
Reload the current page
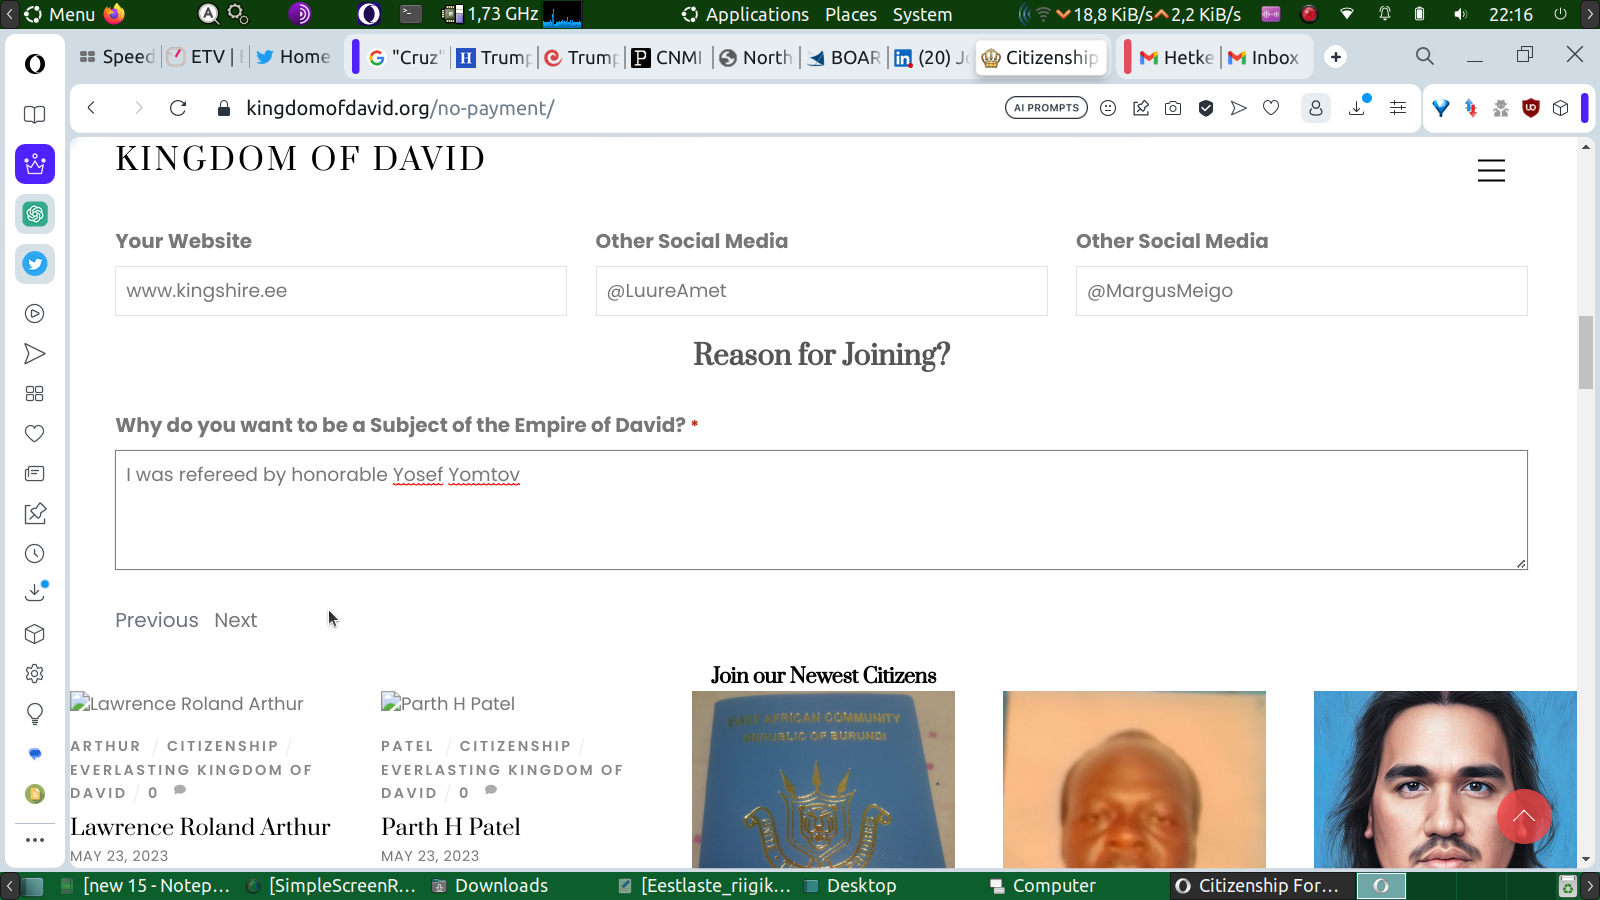pyautogui.click(x=178, y=108)
